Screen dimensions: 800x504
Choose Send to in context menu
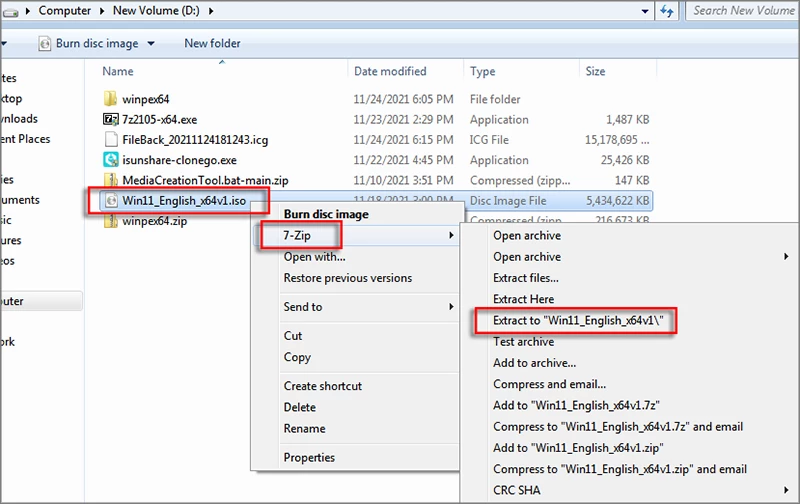pyautogui.click(x=303, y=307)
